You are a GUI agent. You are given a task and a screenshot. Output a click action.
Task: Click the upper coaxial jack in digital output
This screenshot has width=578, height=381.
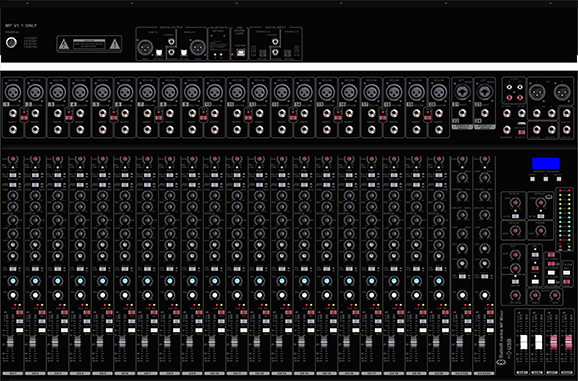tap(171, 42)
